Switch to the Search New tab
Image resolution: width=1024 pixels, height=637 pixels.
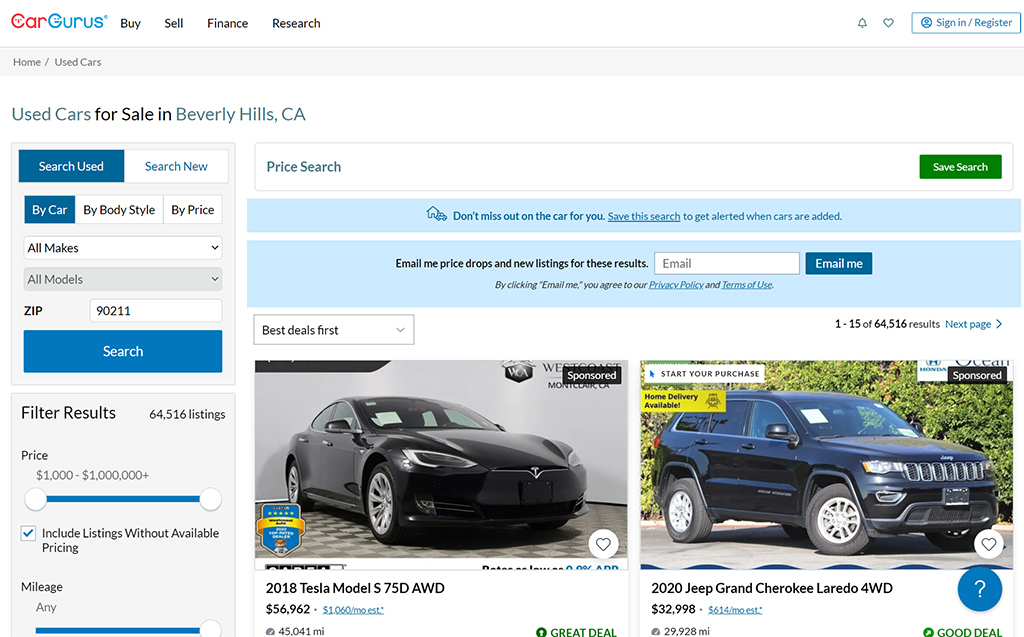pos(176,166)
